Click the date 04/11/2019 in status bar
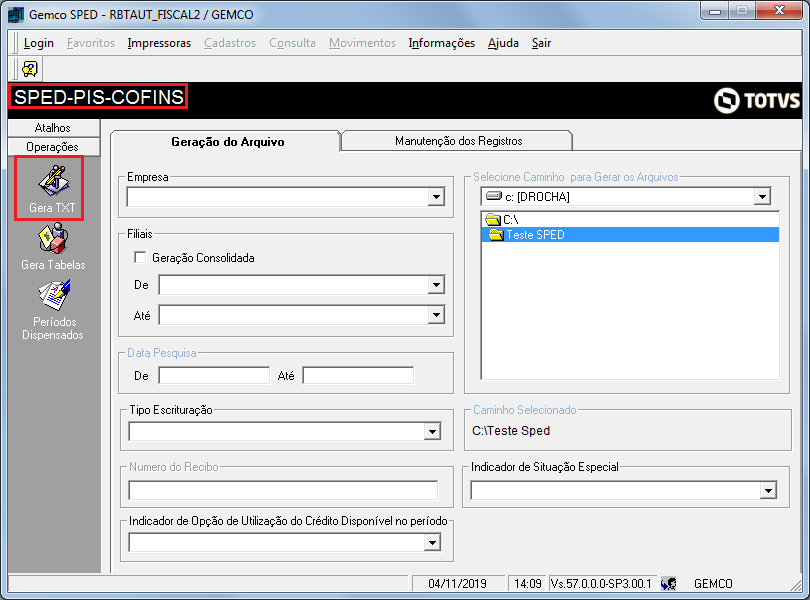This screenshot has width=810, height=600. point(457,583)
